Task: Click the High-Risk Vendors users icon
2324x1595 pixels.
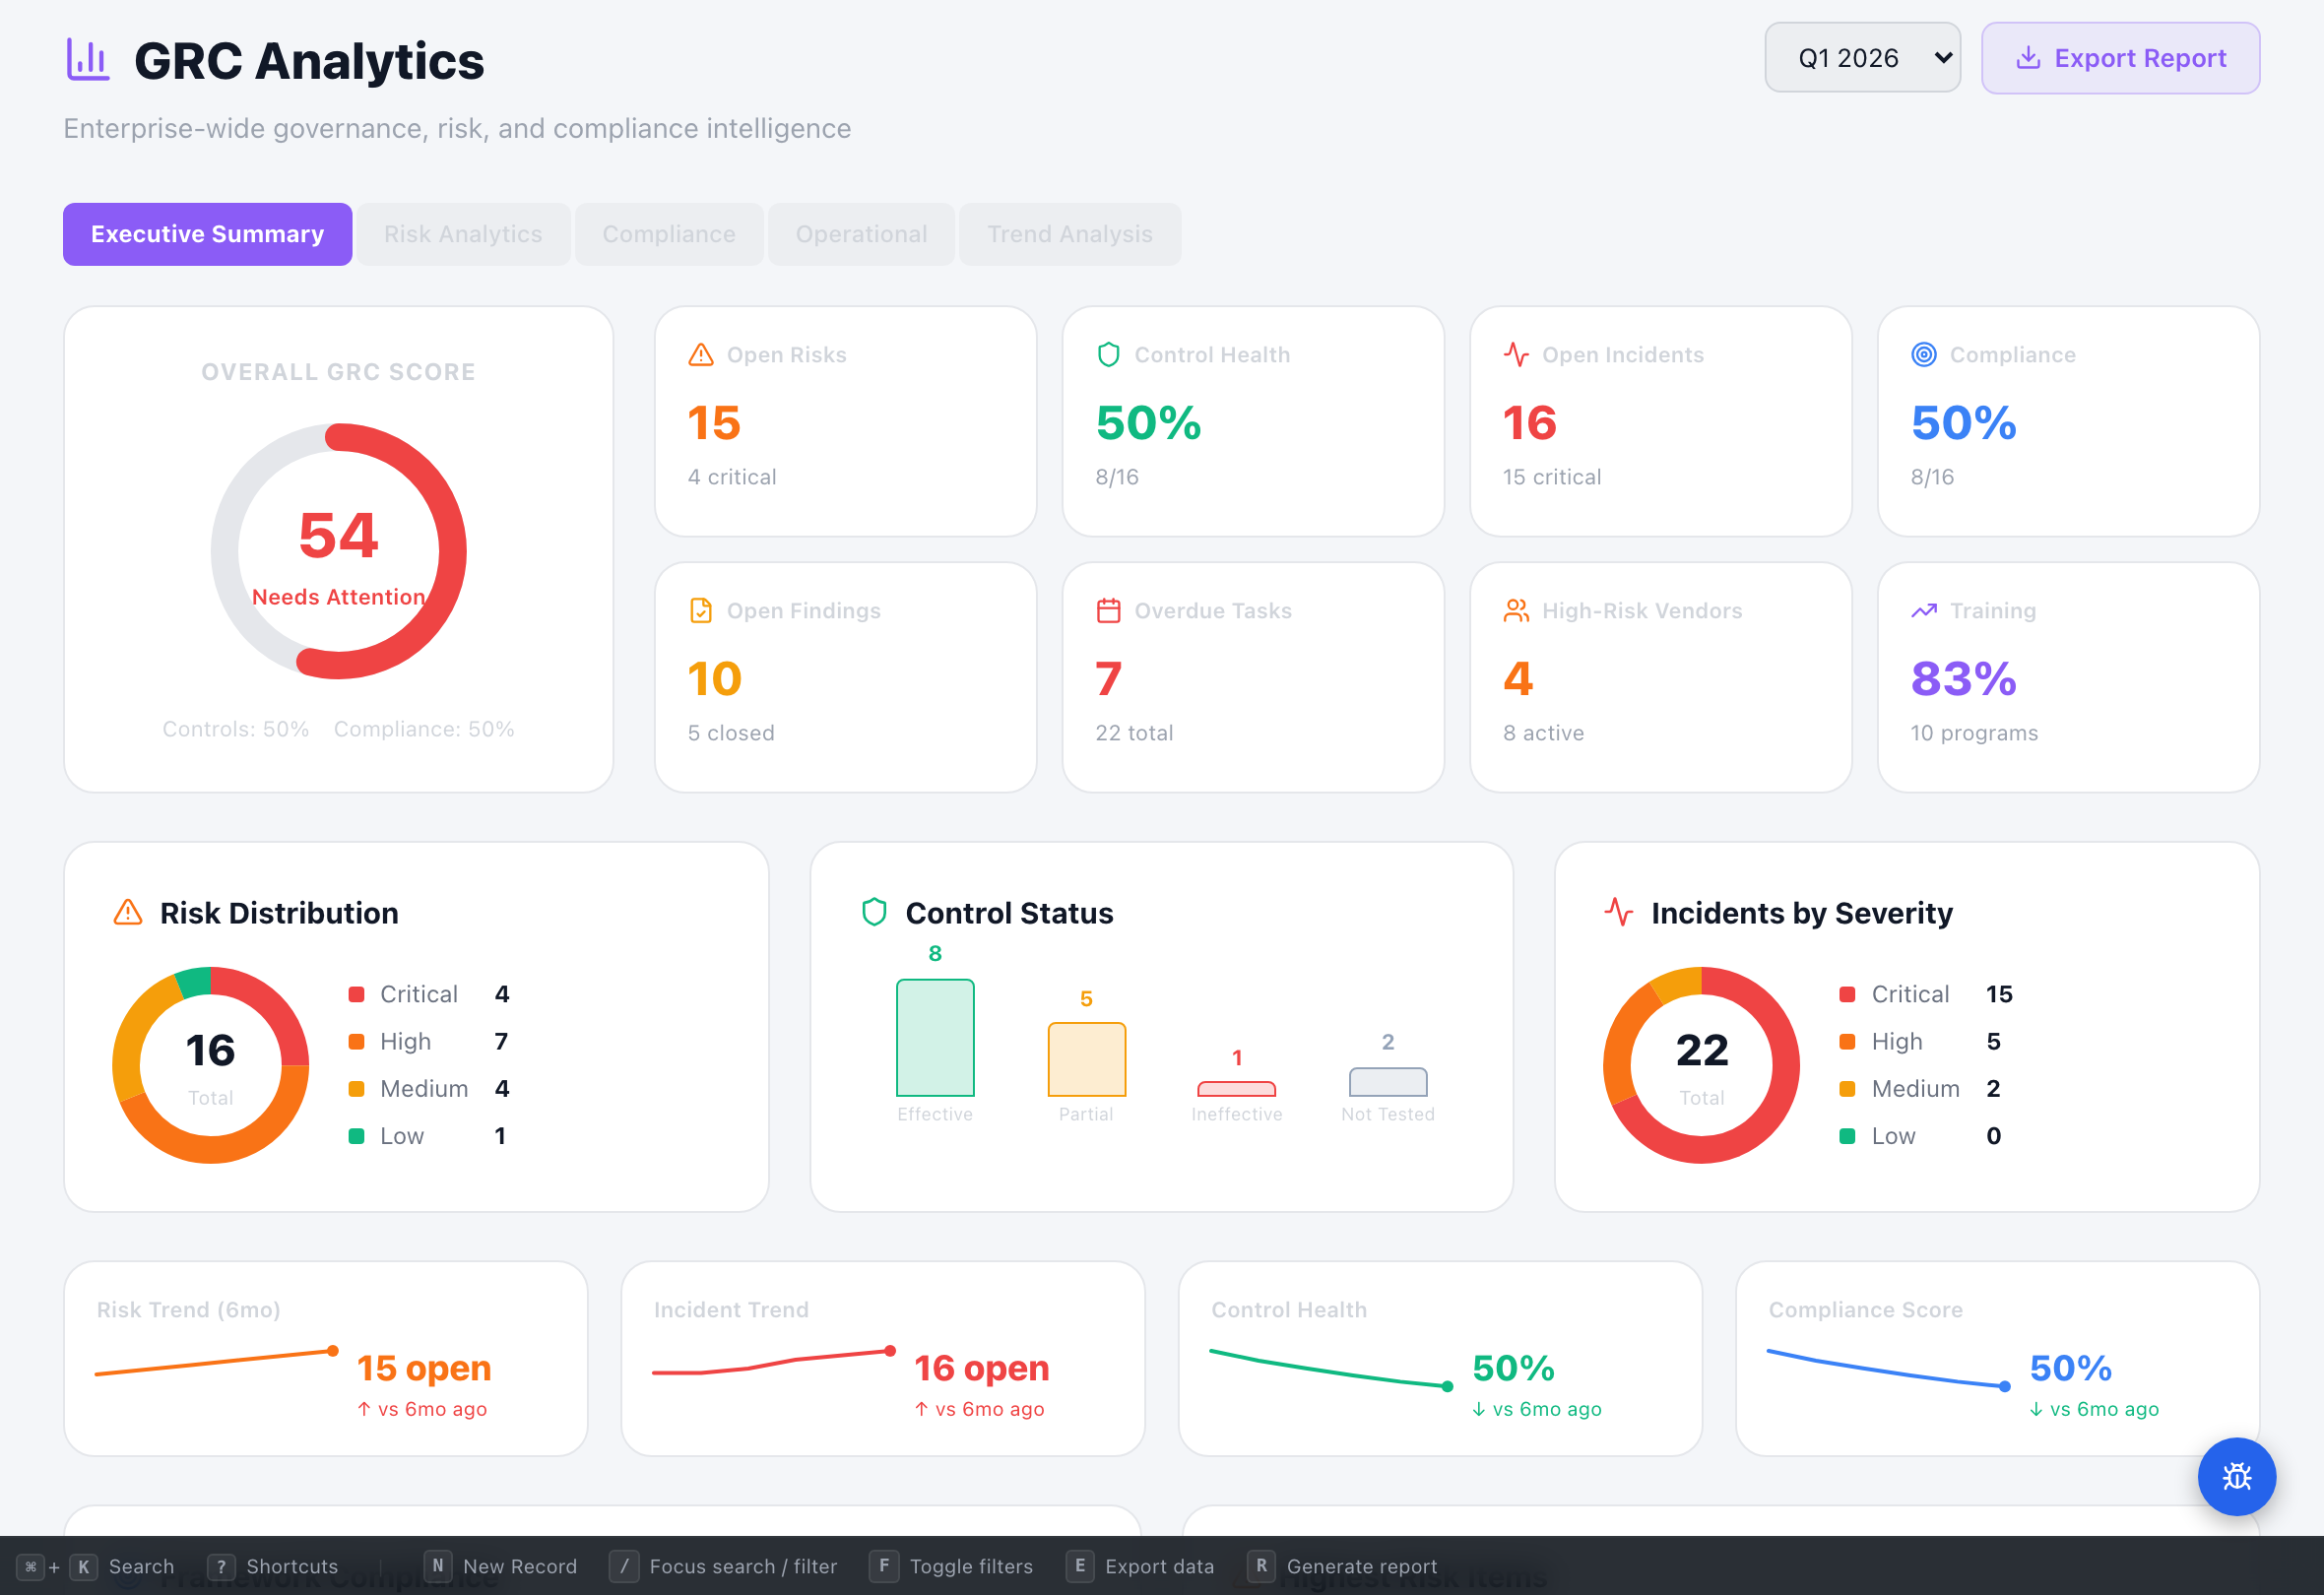Action: (x=1517, y=610)
